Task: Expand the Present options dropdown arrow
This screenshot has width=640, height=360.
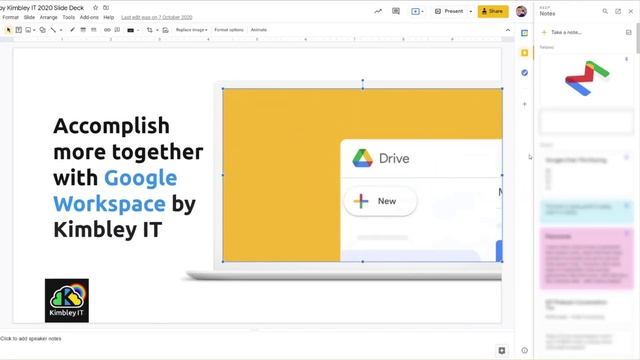Action: 471,11
